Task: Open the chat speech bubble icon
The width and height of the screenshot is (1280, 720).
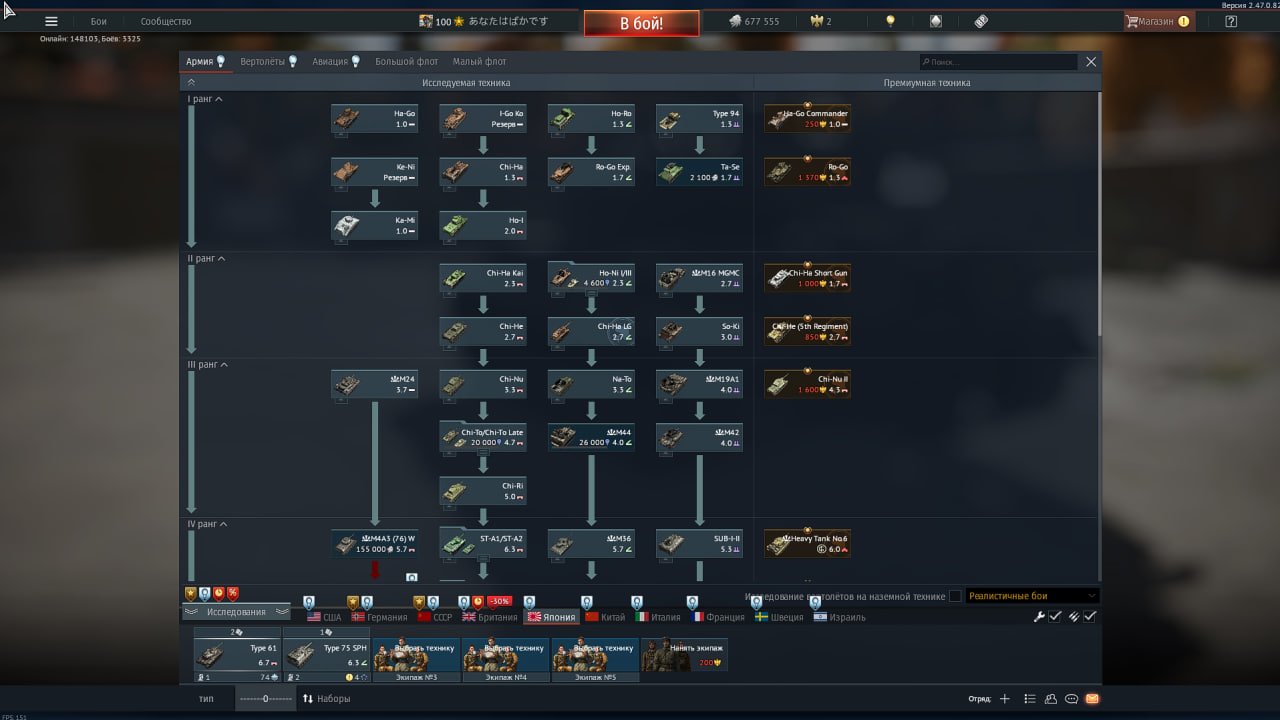Action: click(x=1071, y=699)
